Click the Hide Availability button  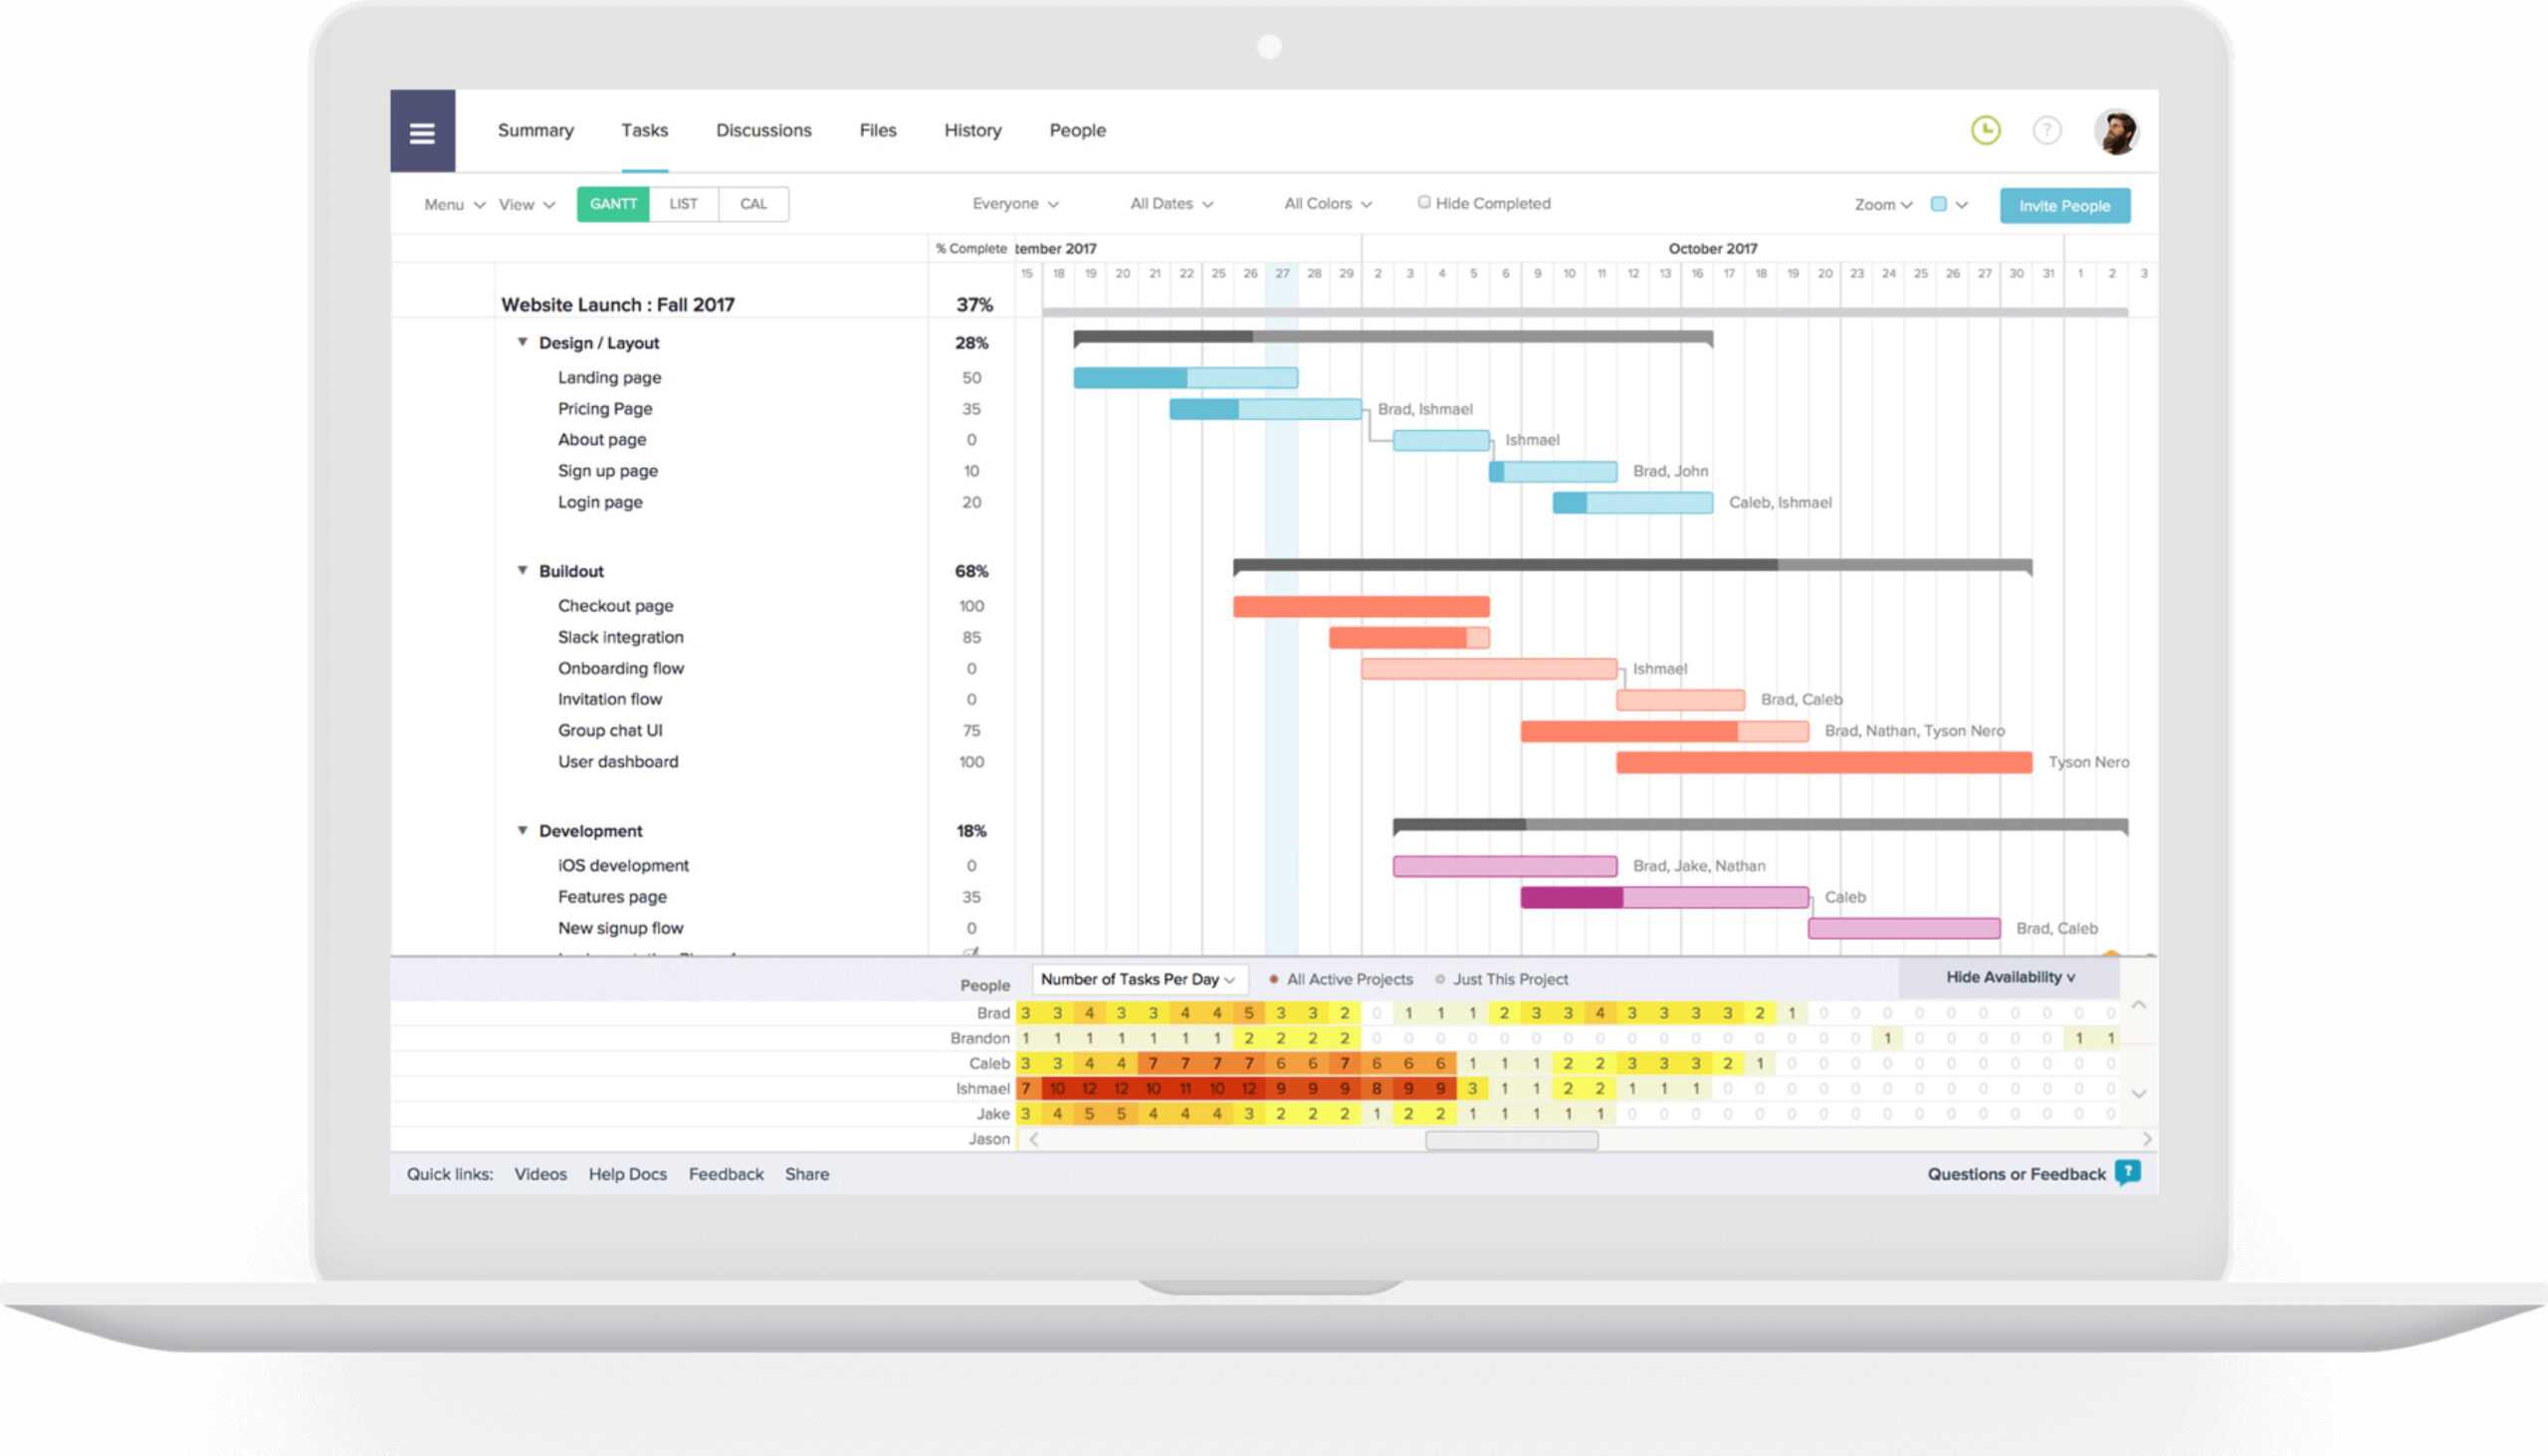coord(2009,976)
